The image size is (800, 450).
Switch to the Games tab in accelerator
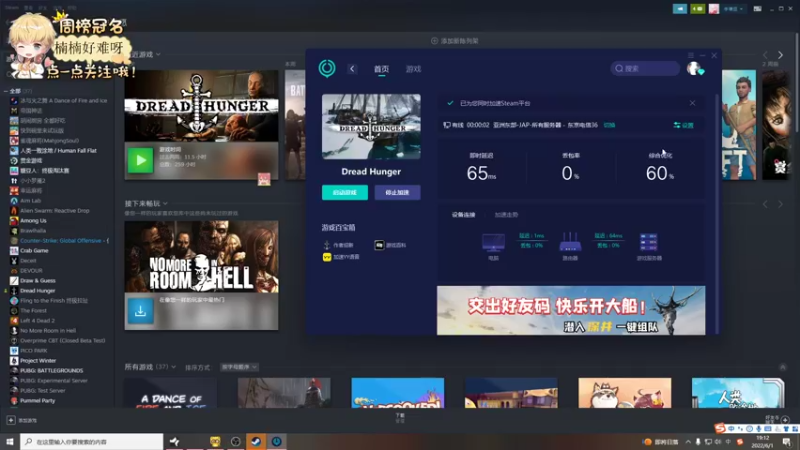[x=413, y=69]
